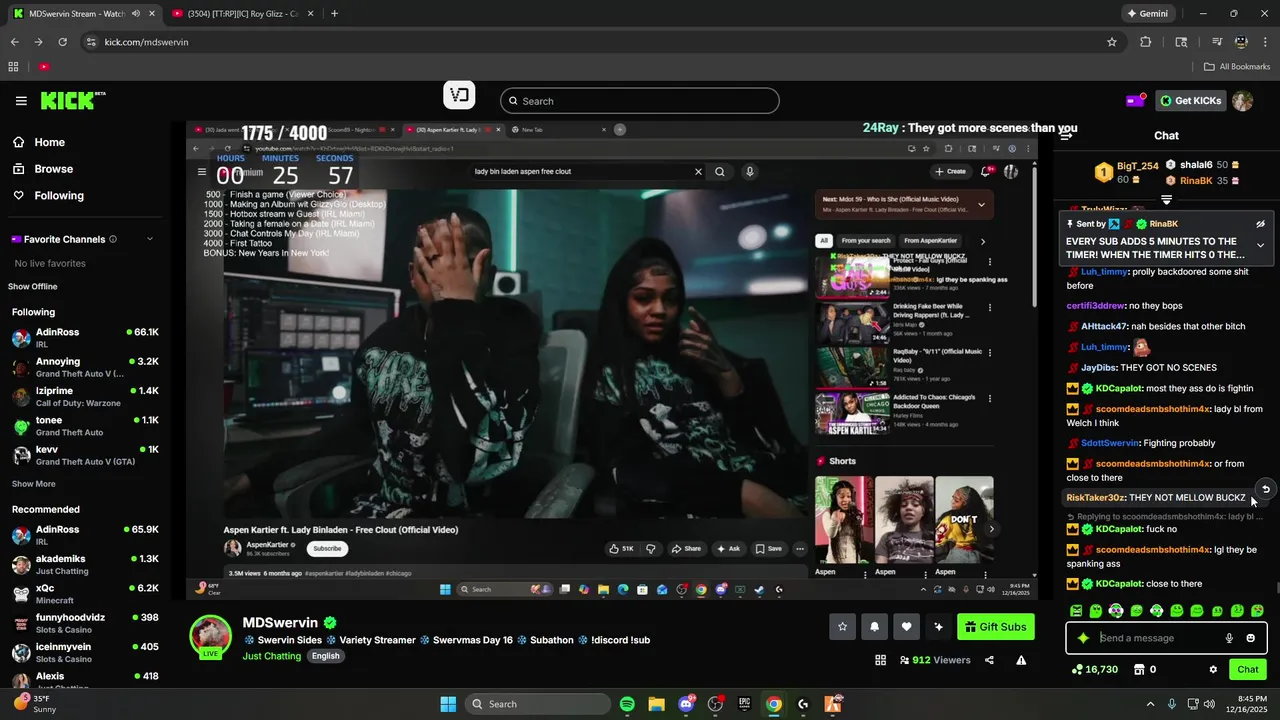Image resolution: width=1280 pixels, height=720 pixels.
Task: Open Discord from the taskbar
Action: pyautogui.click(x=686, y=704)
